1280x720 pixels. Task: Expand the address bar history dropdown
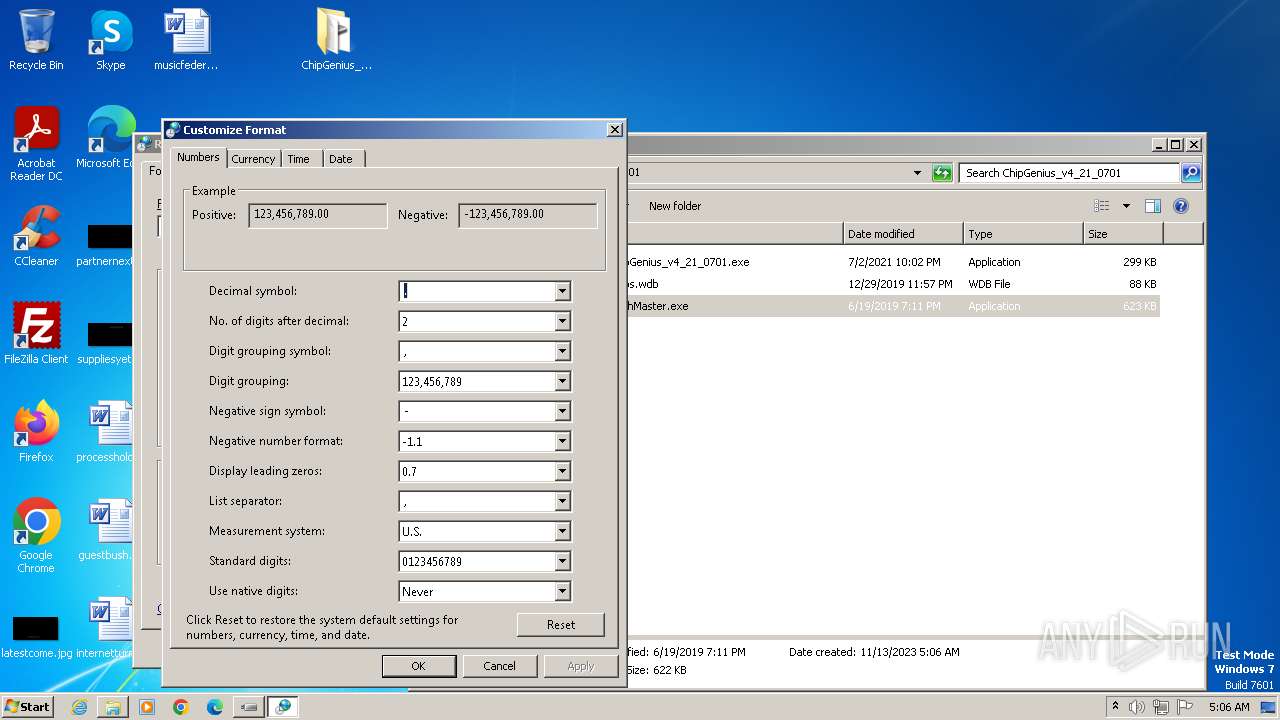click(917, 173)
